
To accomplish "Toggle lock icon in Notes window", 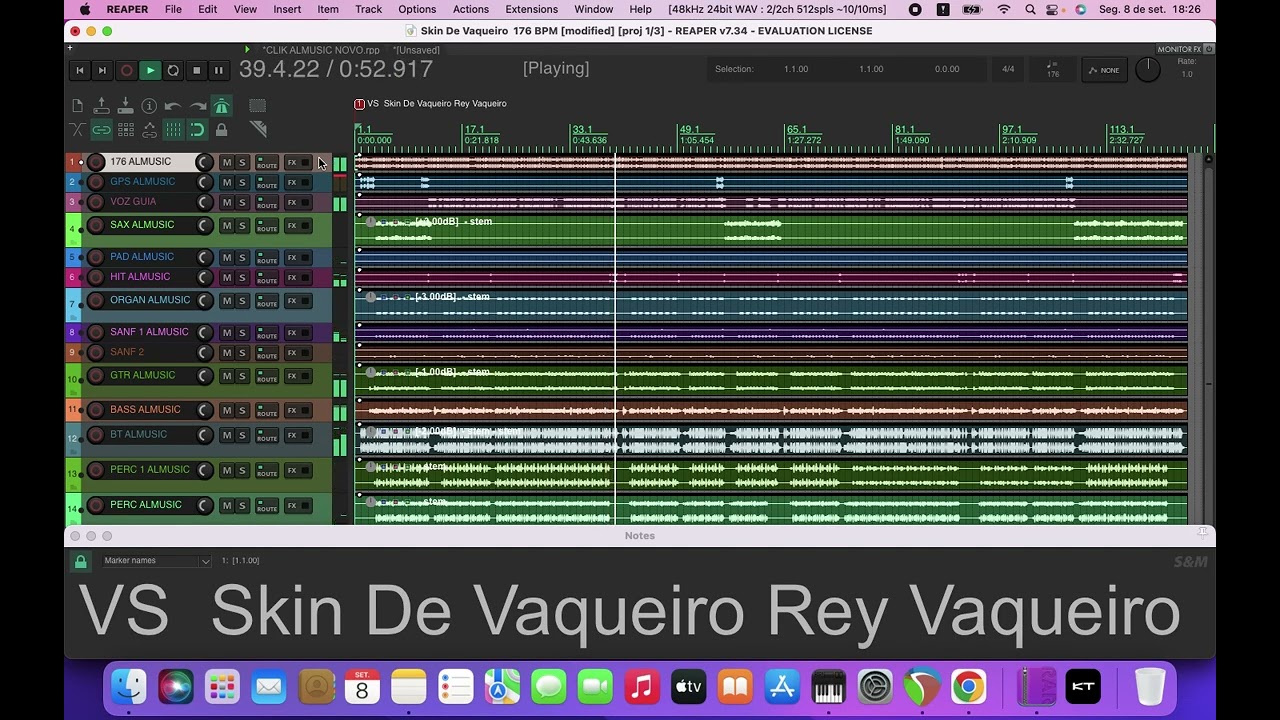I will click(x=81, y=562).
